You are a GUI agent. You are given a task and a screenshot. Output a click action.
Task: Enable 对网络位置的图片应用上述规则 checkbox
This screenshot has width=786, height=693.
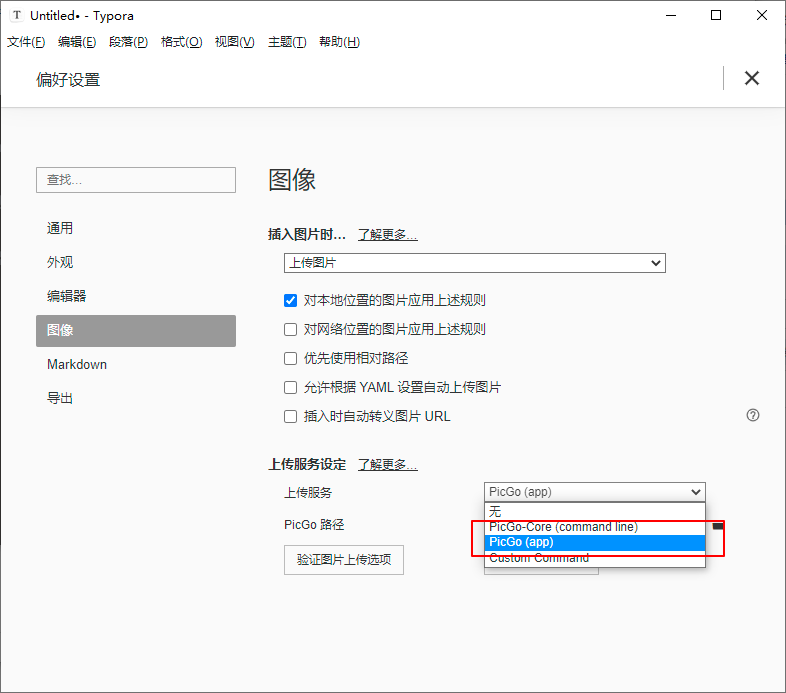pyautogui.click(x=291, y=329)
